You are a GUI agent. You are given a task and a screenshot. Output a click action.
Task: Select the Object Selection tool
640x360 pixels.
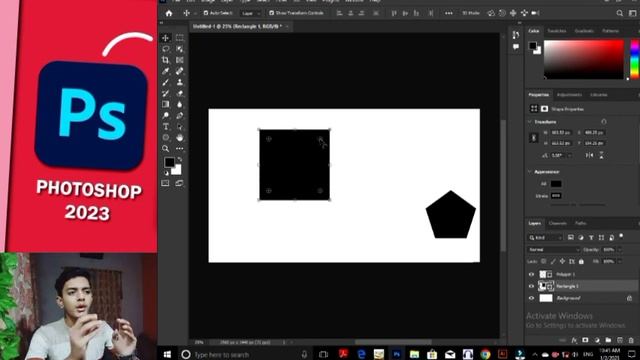pos(180,49)
